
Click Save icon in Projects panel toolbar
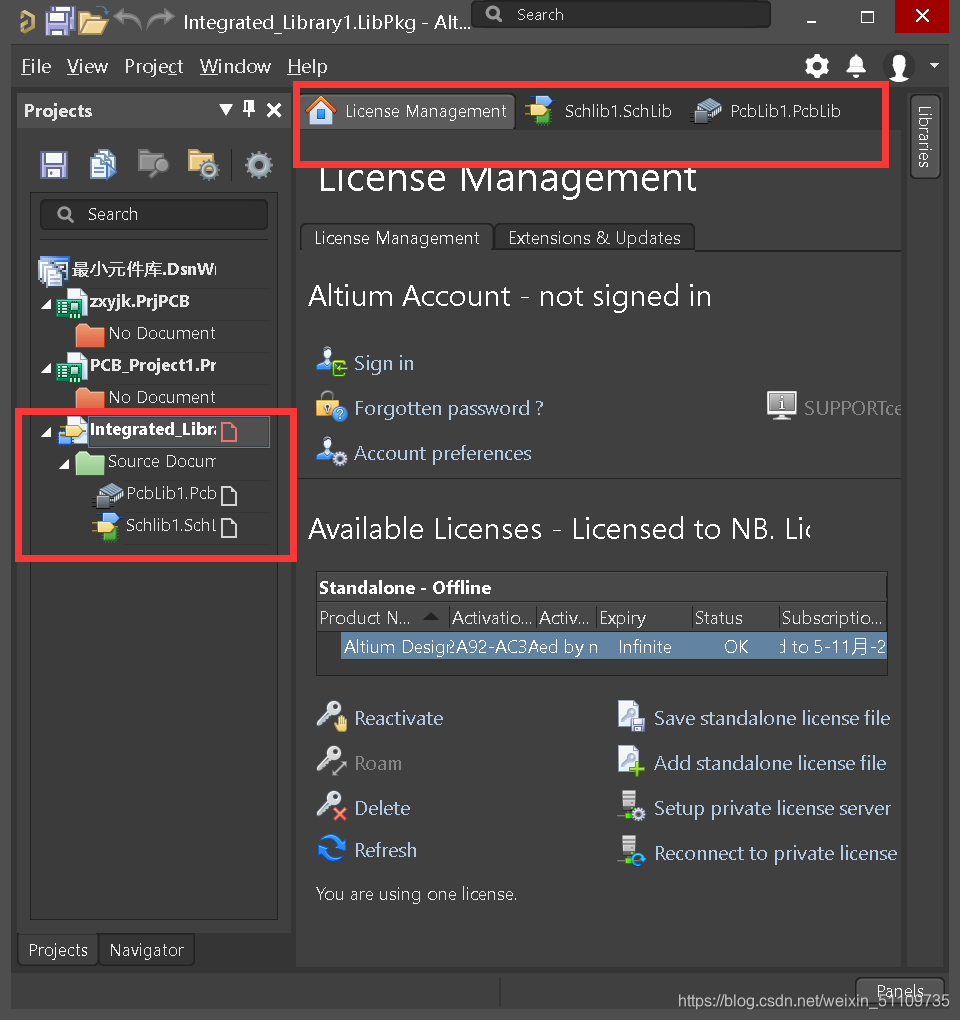click(x=53, y=165)
